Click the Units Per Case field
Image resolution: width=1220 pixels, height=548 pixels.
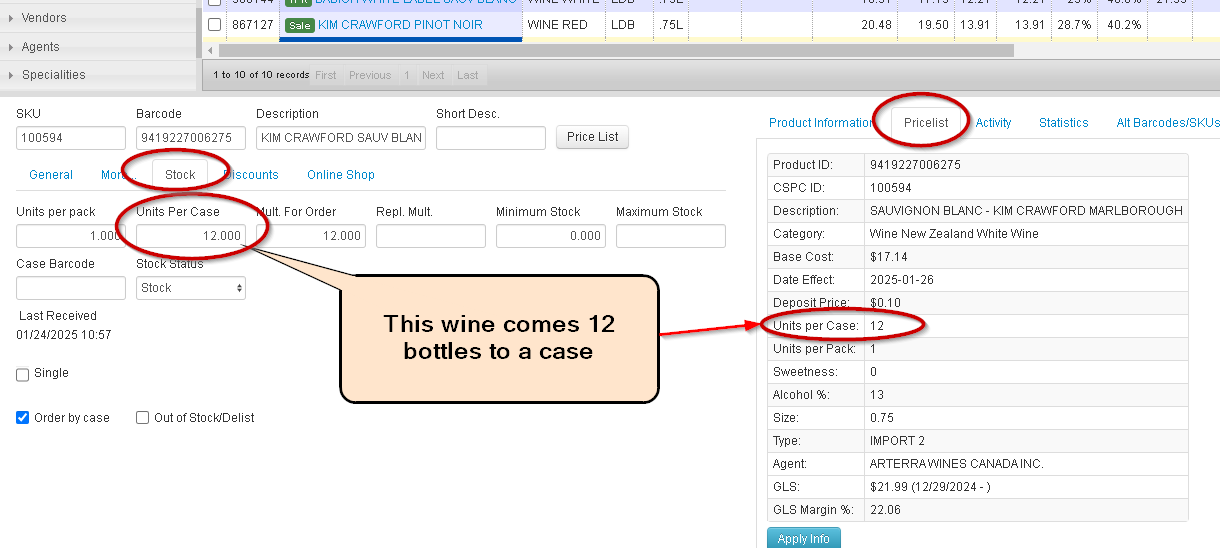coord(191,236)
